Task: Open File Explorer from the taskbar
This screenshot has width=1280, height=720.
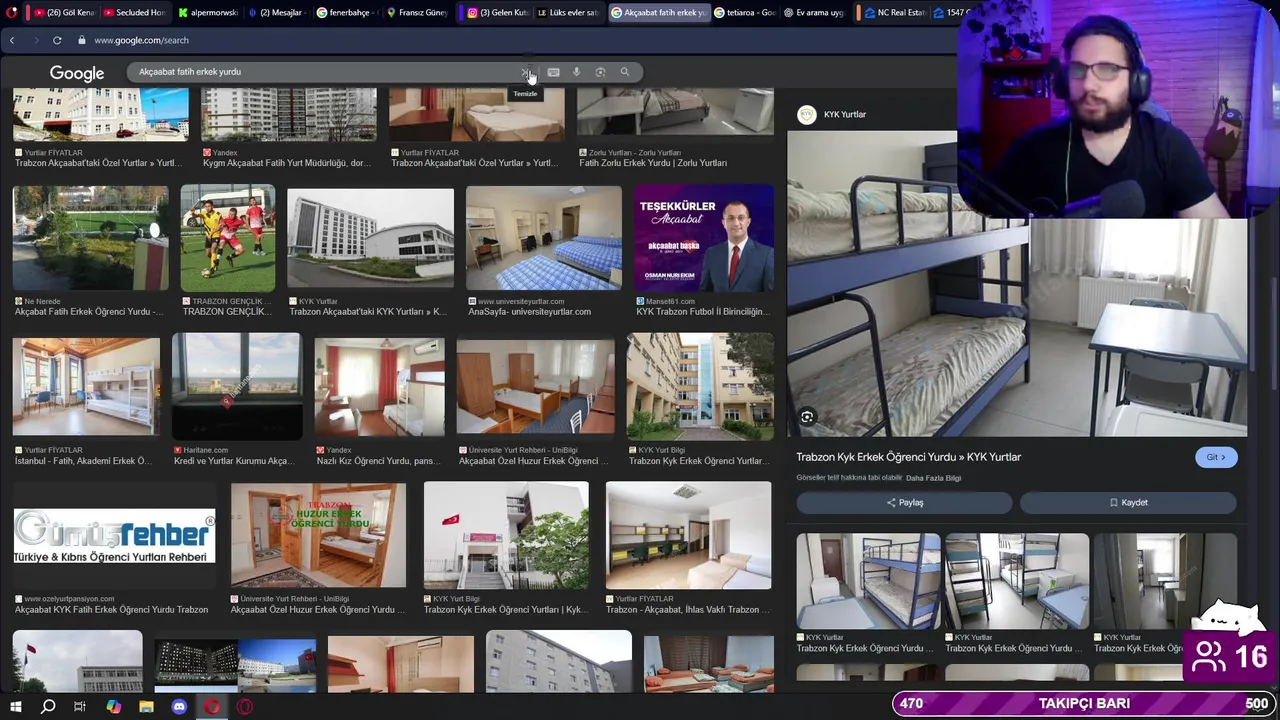Action: [x=146, y=706]
